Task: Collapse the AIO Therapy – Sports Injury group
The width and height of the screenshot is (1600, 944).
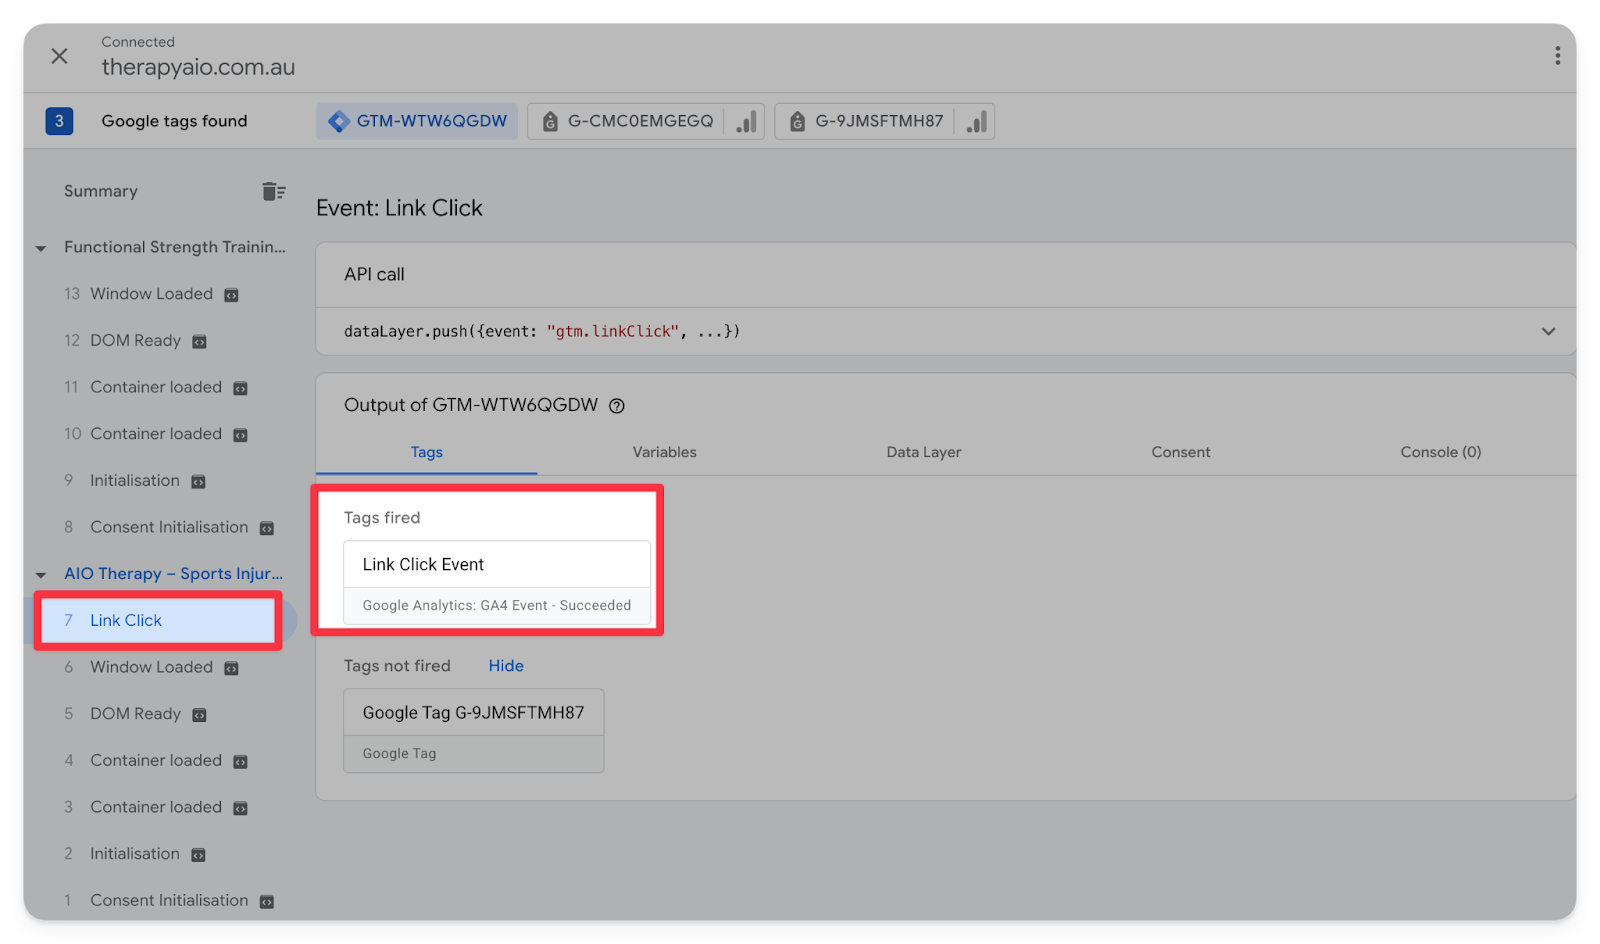Action: coord(41,575)
